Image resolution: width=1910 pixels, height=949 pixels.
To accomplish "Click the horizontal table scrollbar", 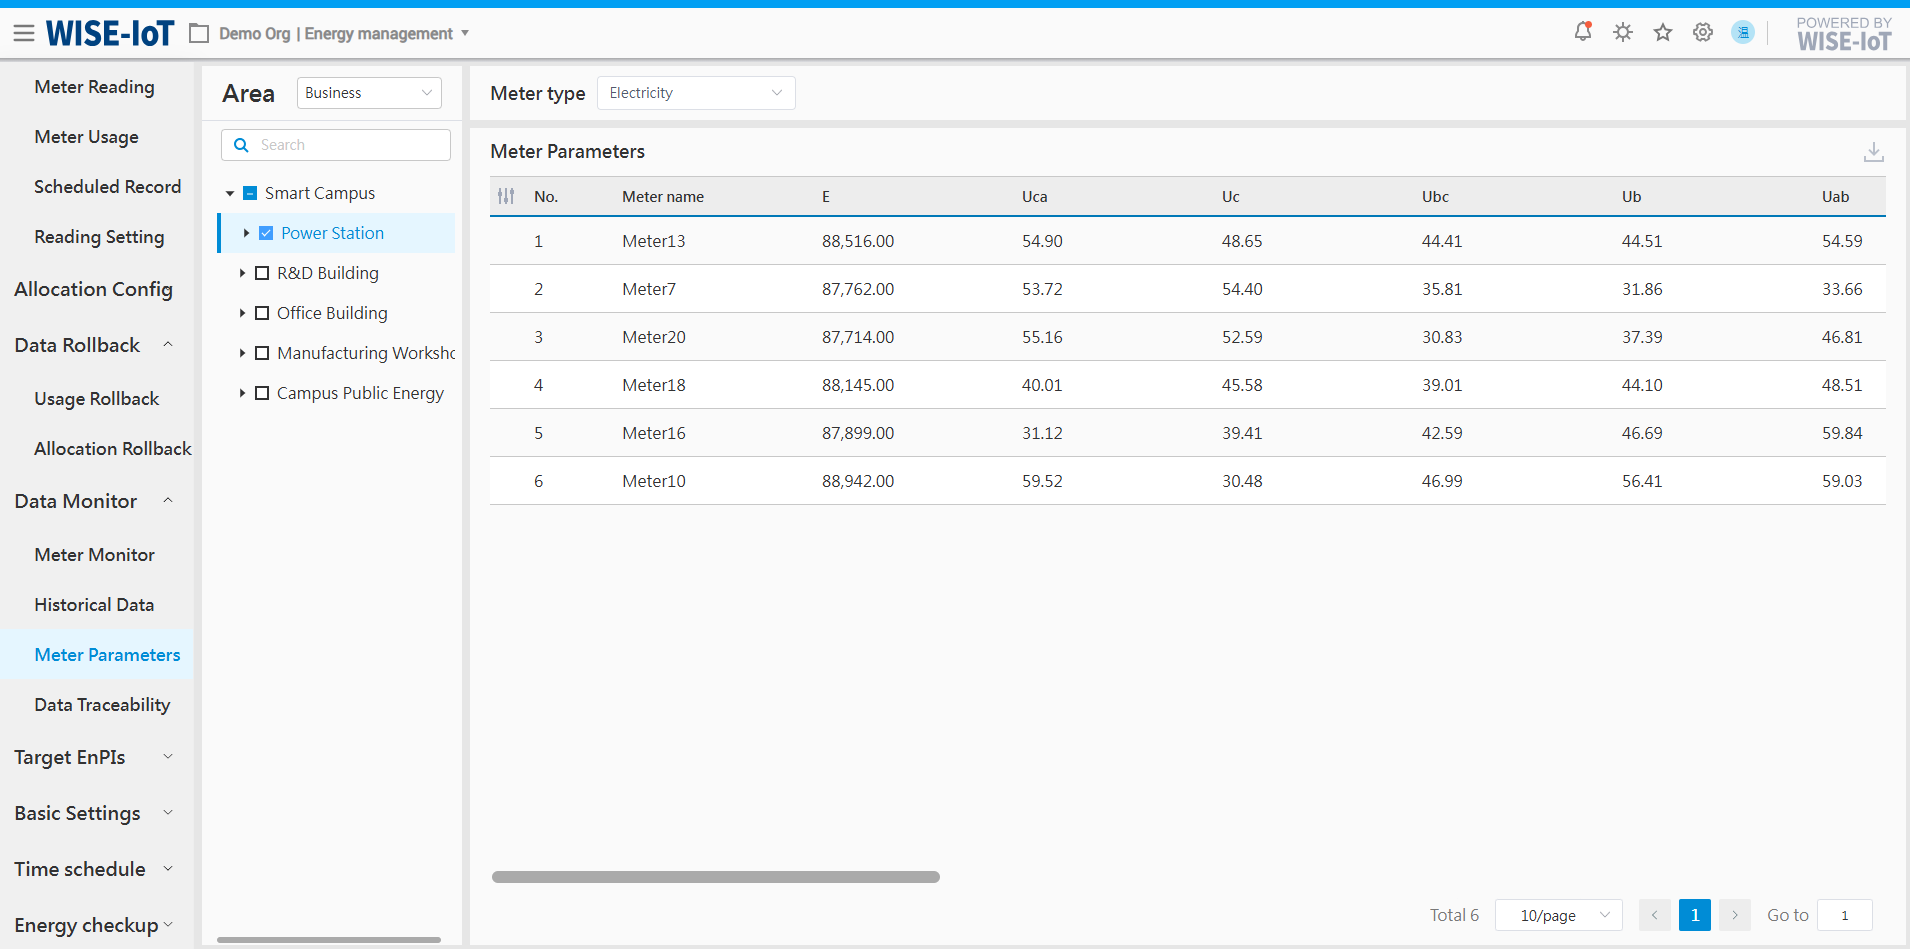I will [715, 877].
